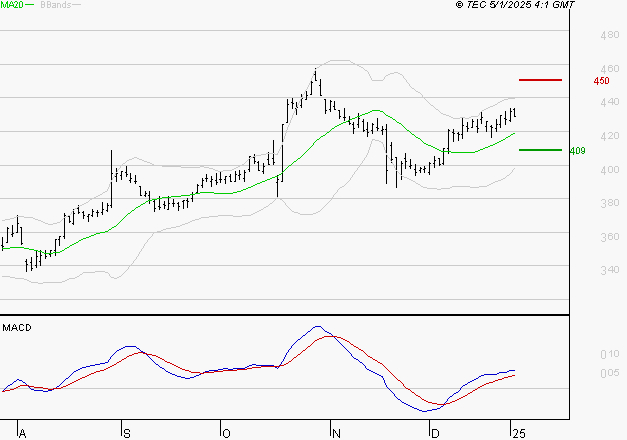Click the 480 price axis label

(x=609, y=35)
